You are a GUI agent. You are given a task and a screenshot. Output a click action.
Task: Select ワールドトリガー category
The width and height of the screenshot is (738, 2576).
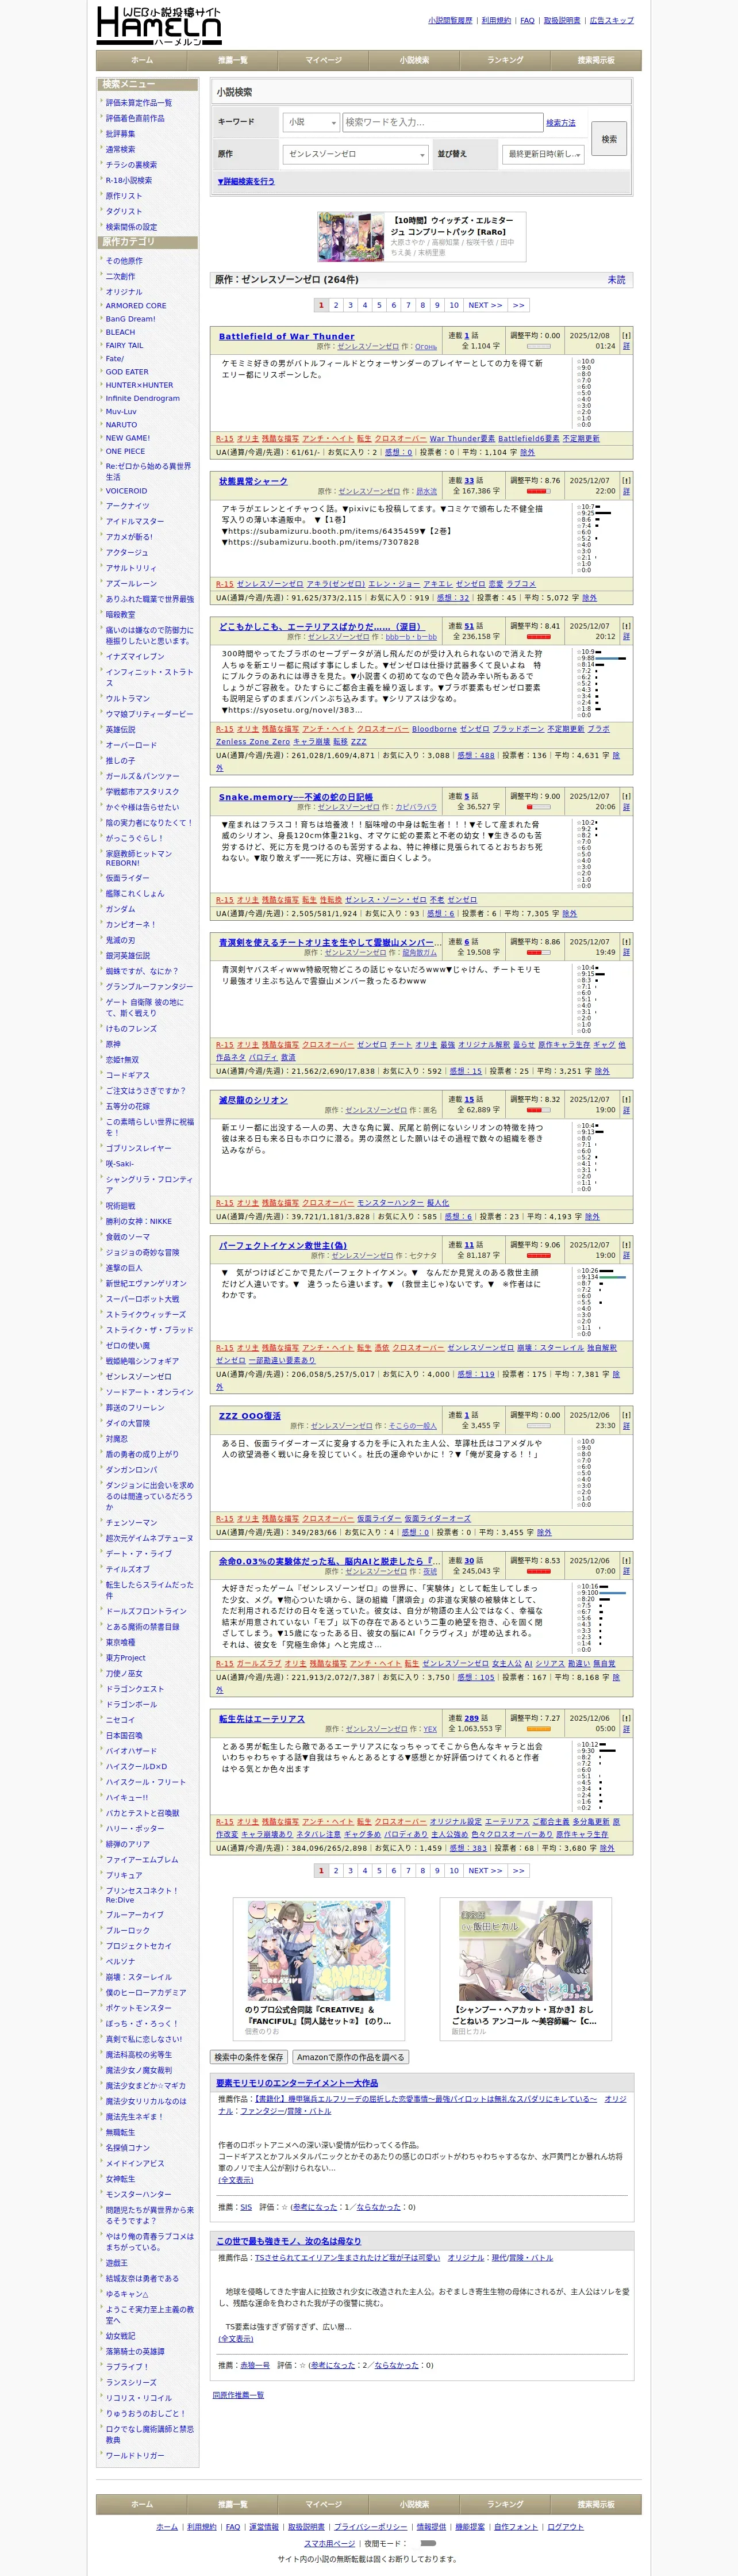pos(134,2456)
